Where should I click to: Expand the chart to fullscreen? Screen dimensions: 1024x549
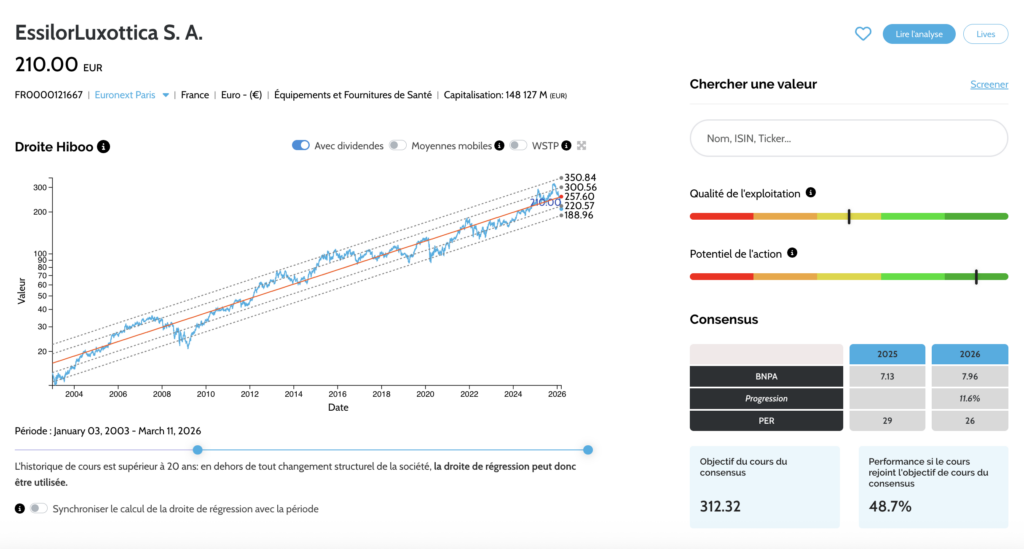(x=581, y=146)
